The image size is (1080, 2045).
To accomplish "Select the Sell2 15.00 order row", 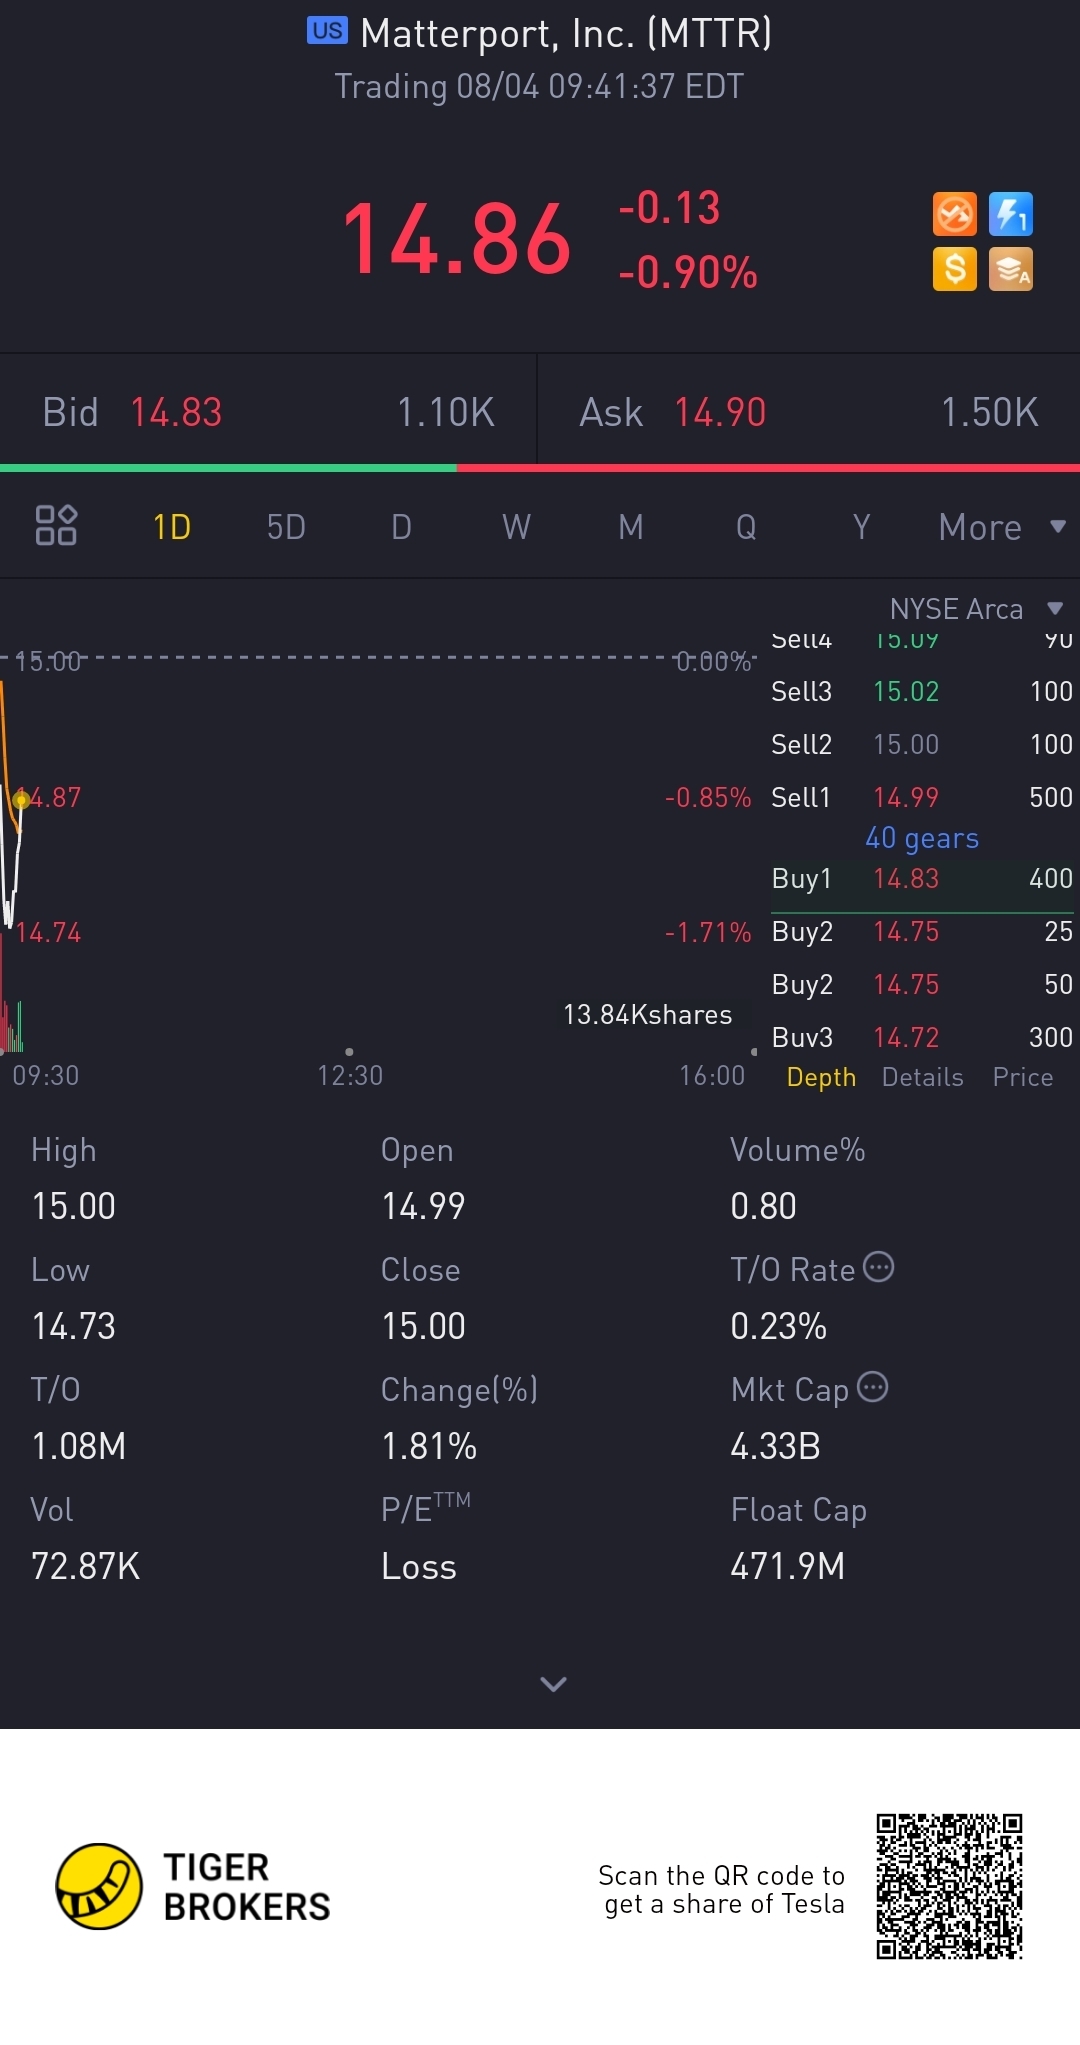I will (922, 744).
